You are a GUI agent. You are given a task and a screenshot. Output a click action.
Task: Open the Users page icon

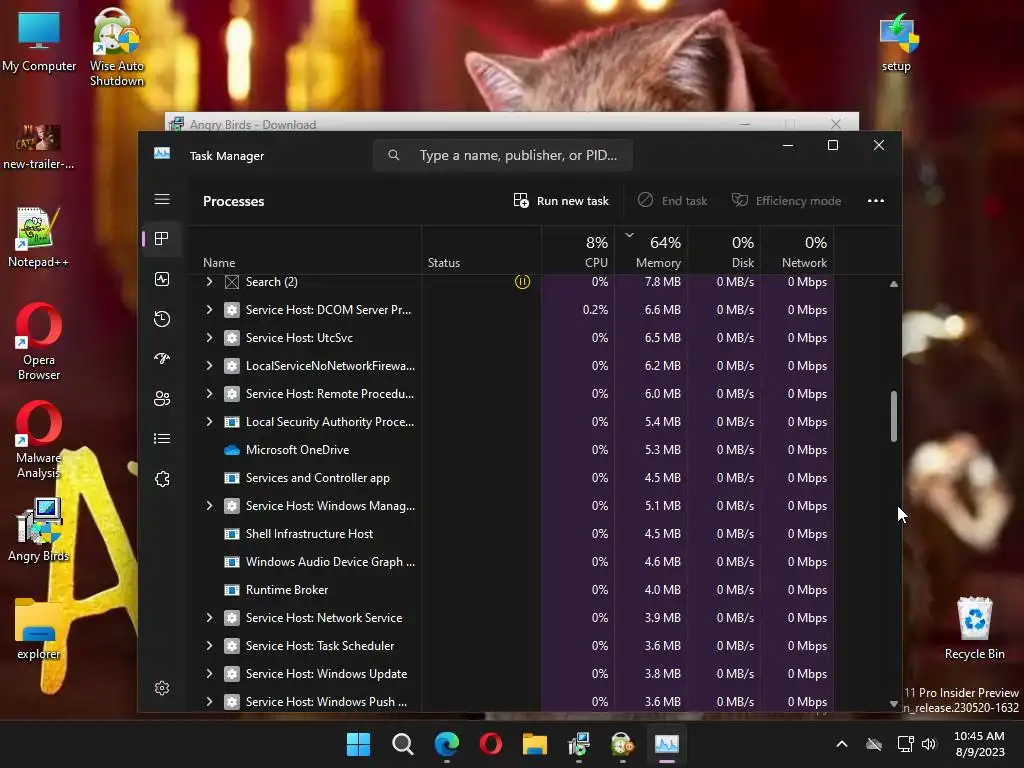[x=162, y=398]
